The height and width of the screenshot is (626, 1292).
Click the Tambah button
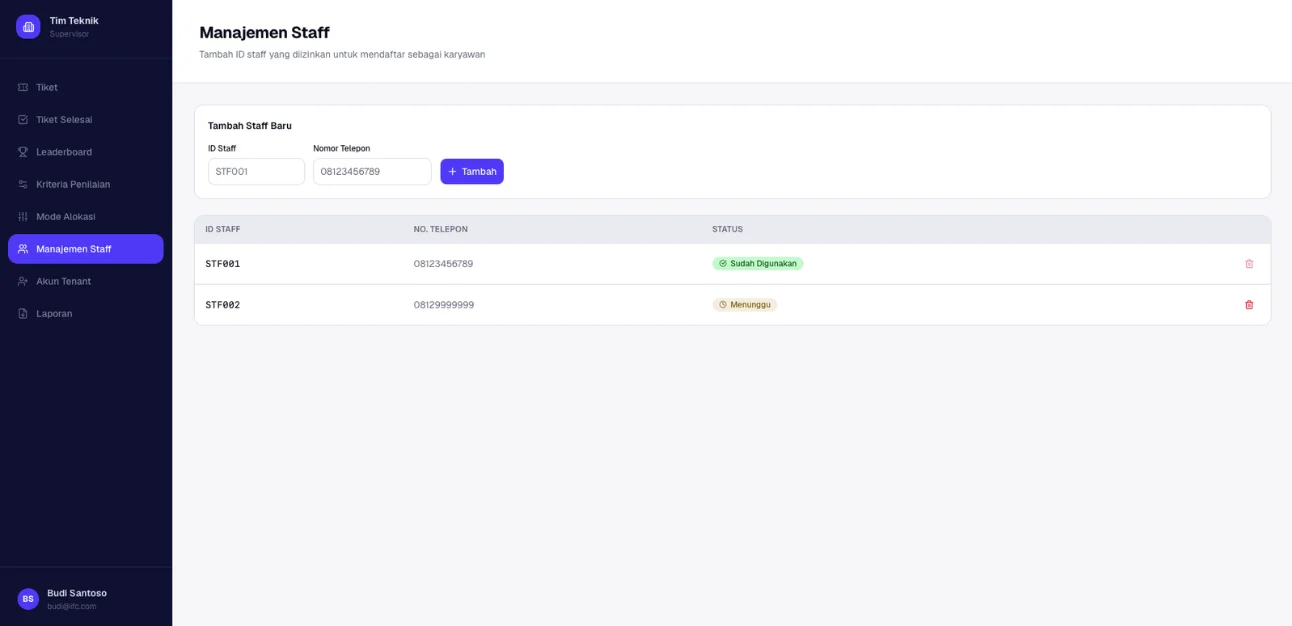tap(472, 172)
